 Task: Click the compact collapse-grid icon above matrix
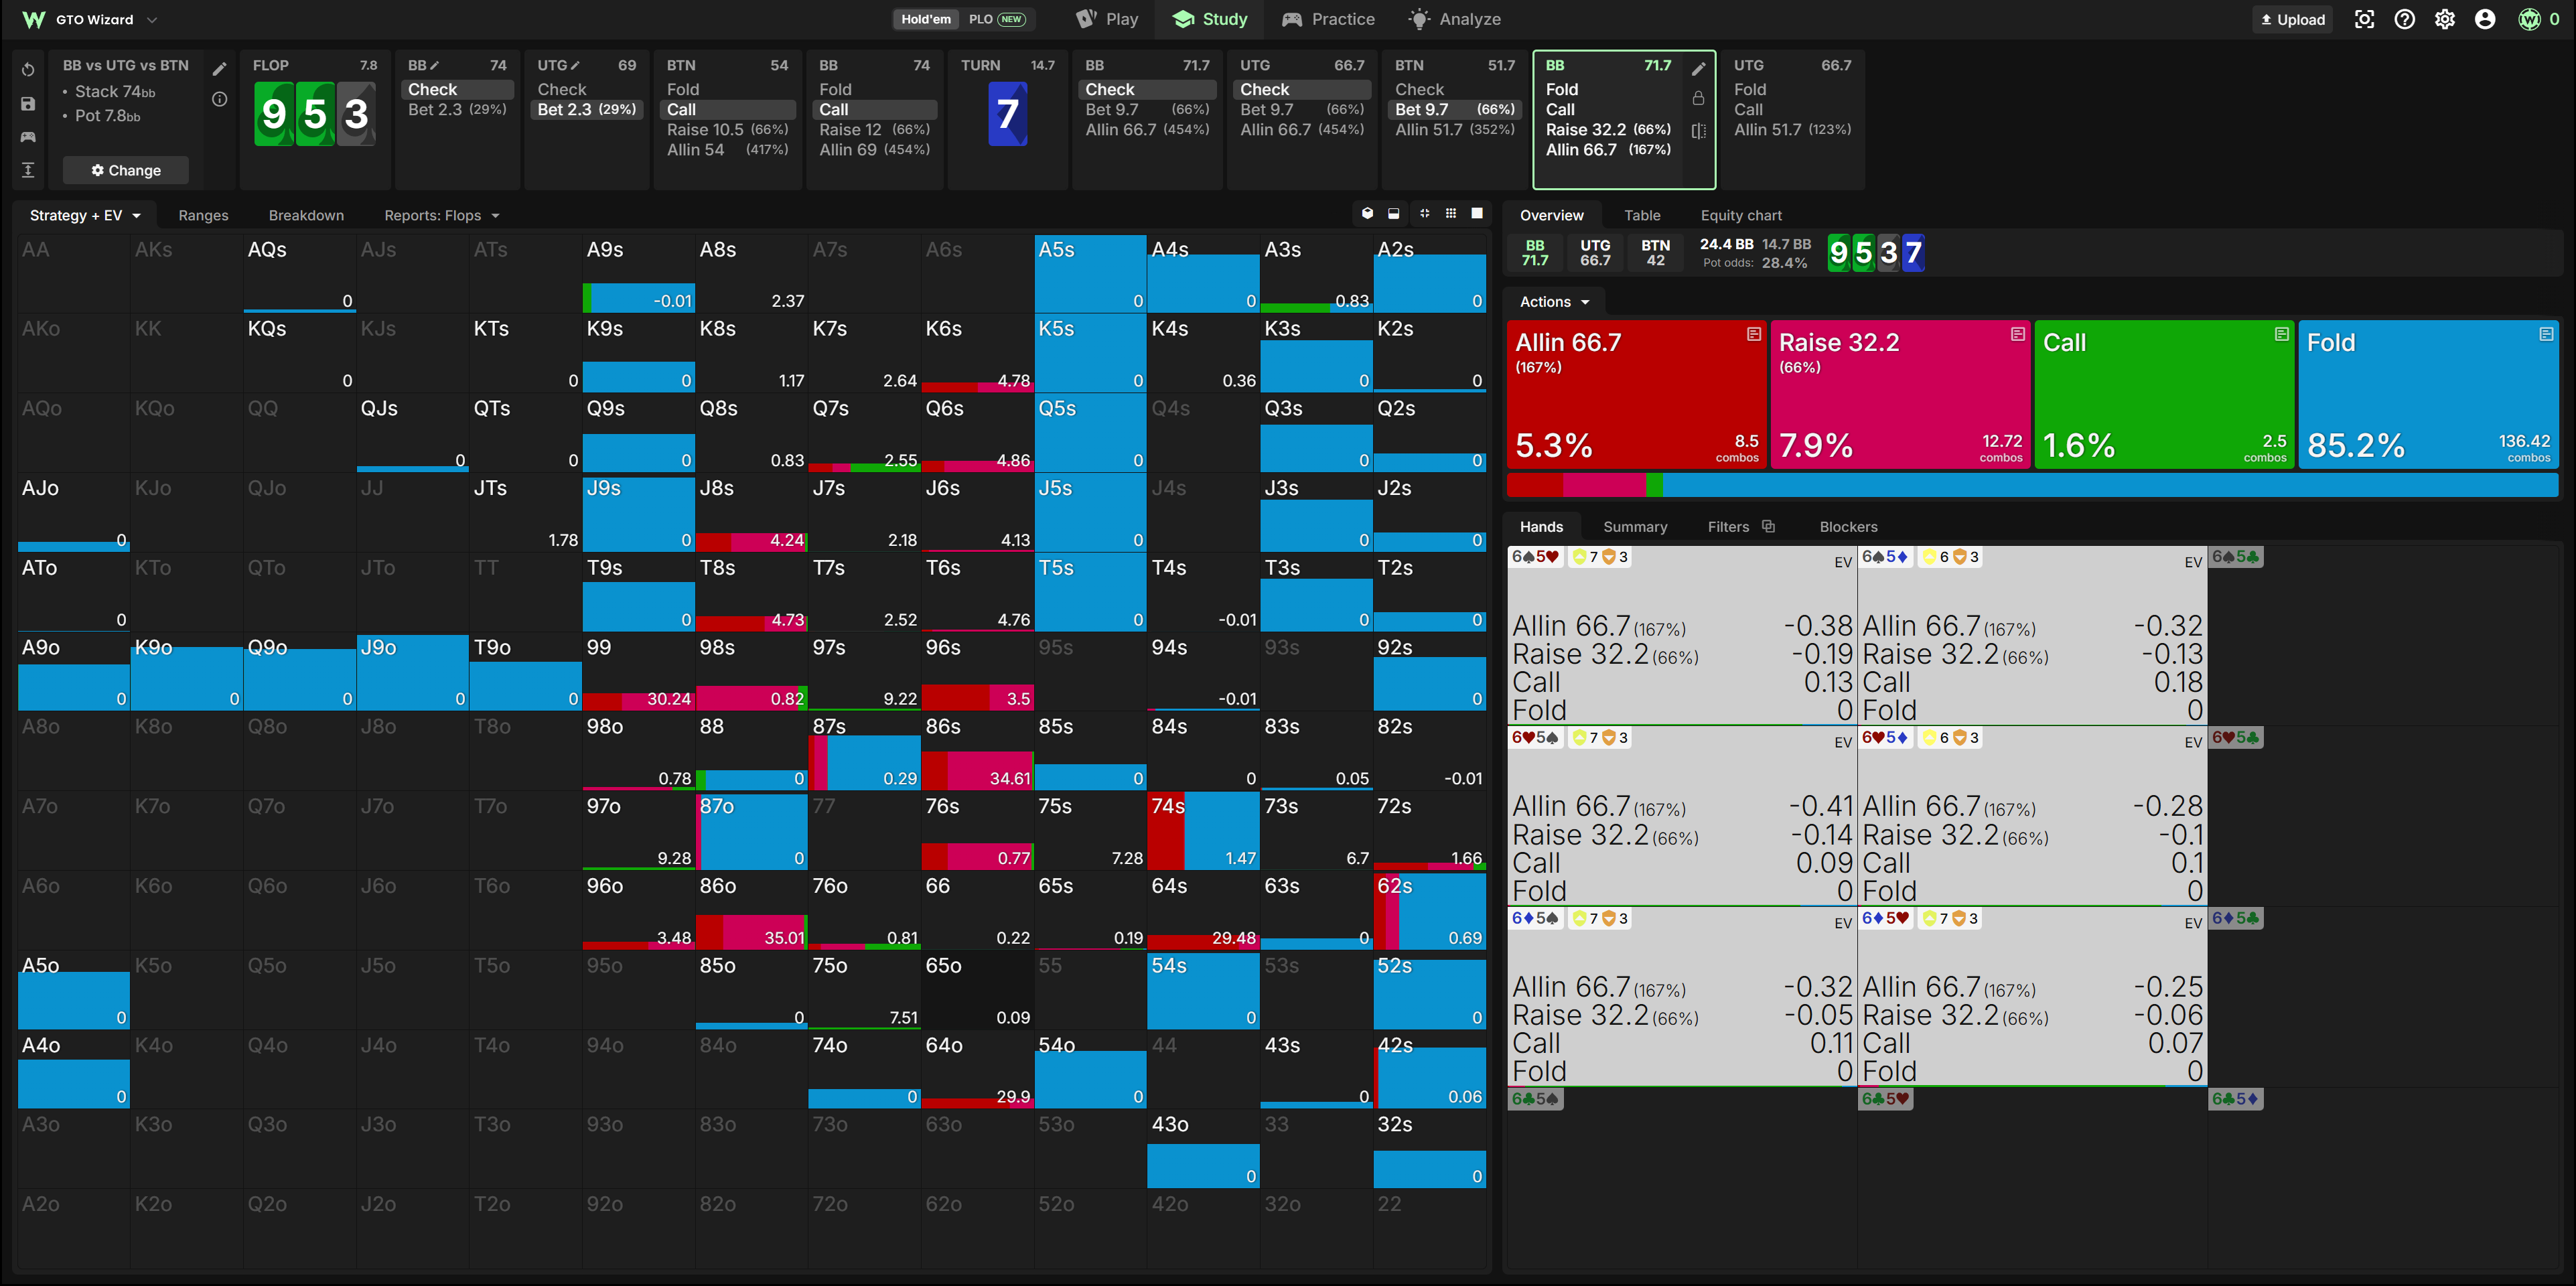[x=1424, y=214]
